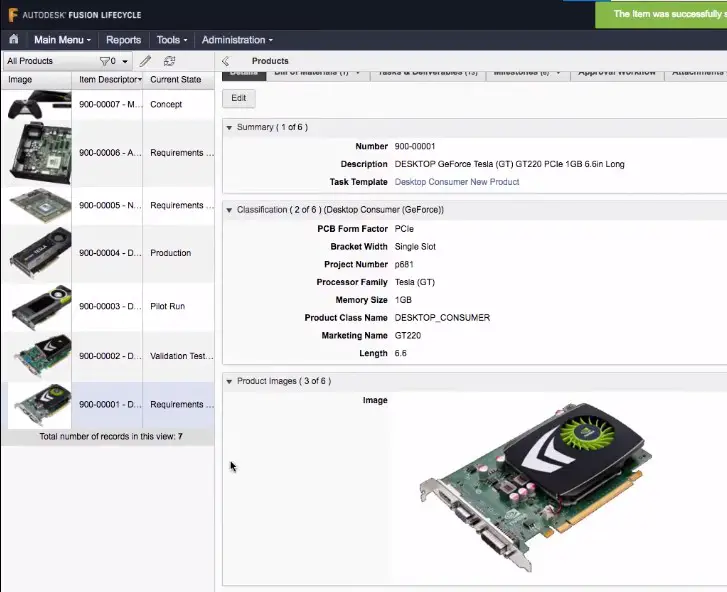Click the Validation Test state cell
Screen dimensions: 727x592
pyautogui.click(x=181, y=356)
